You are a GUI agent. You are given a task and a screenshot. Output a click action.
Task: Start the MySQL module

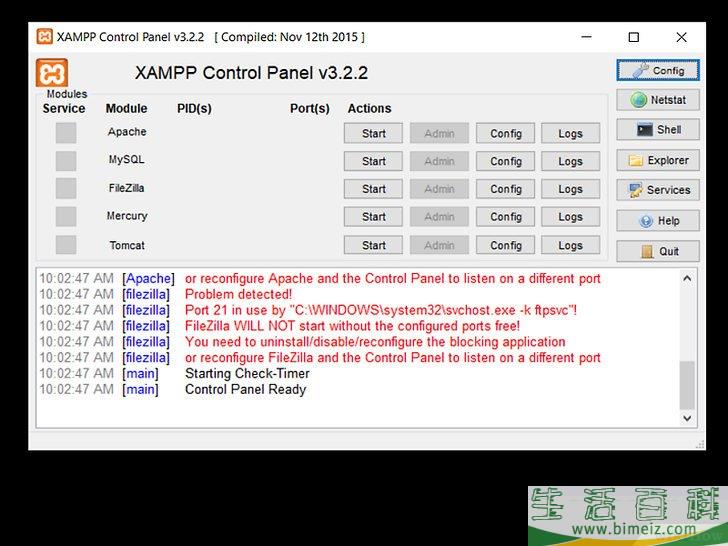(374, 161)
